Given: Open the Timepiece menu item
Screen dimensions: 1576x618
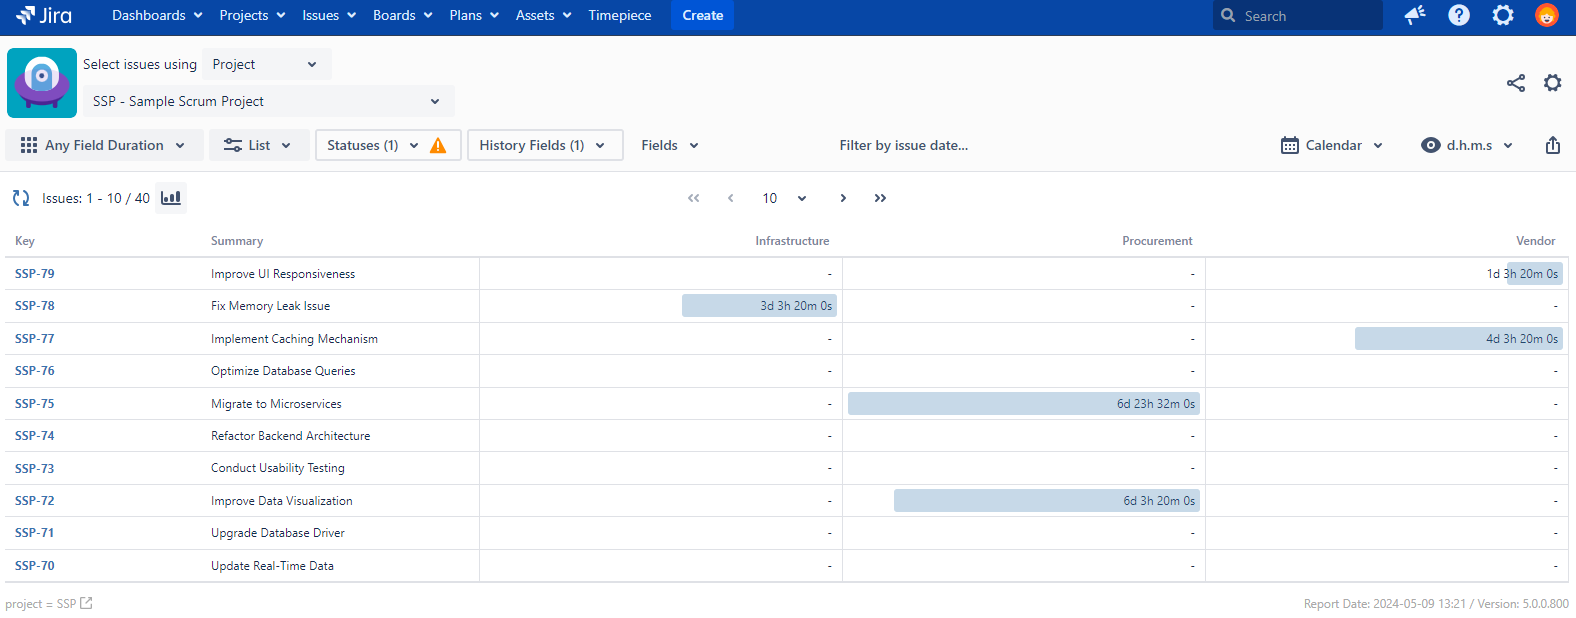Looking at the screenshot, I should click(619, 15).
